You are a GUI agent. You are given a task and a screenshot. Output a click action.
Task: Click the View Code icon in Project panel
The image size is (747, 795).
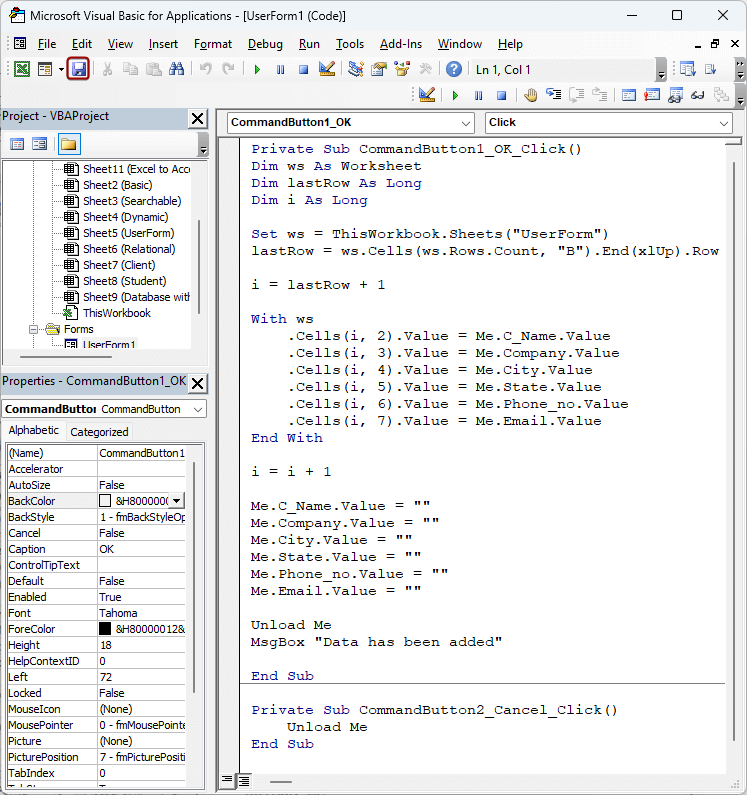(x=18, y=144)
